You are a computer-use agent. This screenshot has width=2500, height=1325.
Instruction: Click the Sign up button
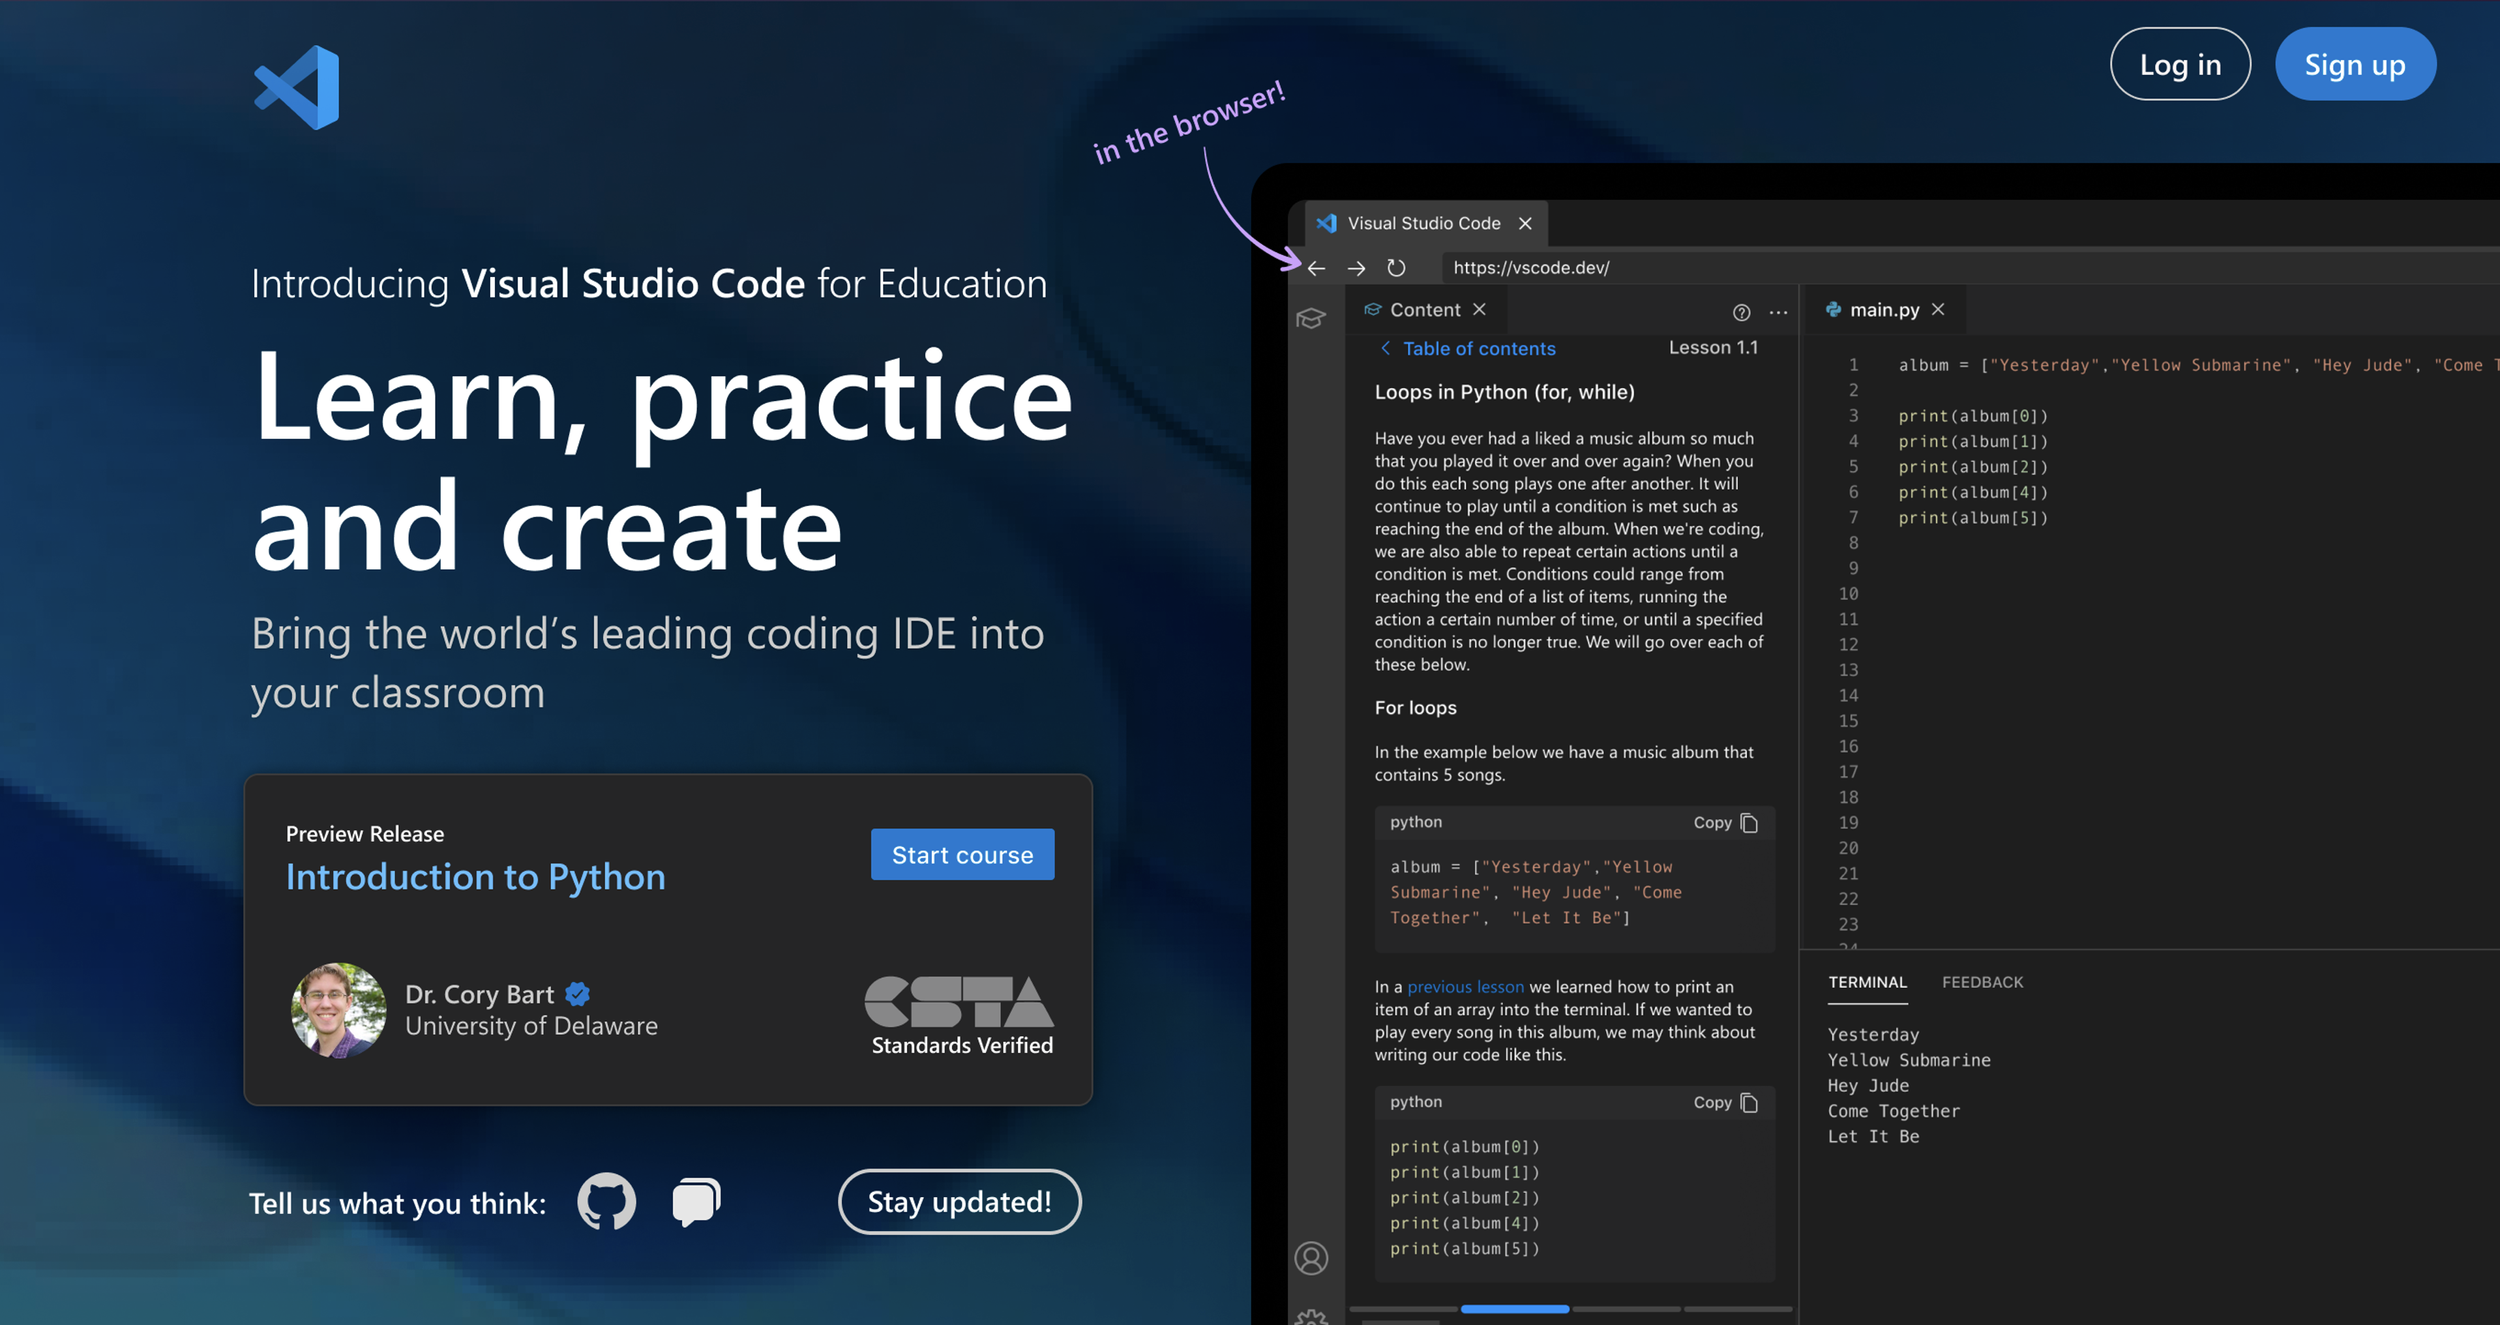tap(2354, 65)
